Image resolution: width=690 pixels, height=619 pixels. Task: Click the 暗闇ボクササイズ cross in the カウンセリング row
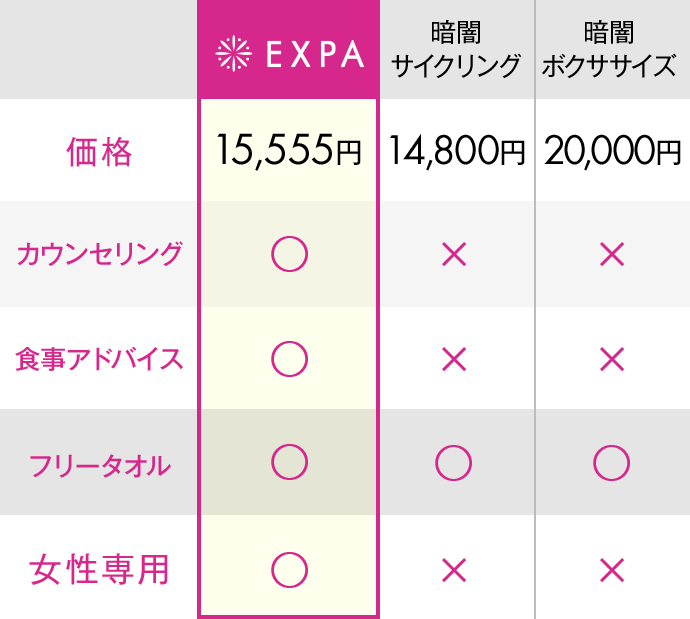pyautogui.click(x=612, y=254)
